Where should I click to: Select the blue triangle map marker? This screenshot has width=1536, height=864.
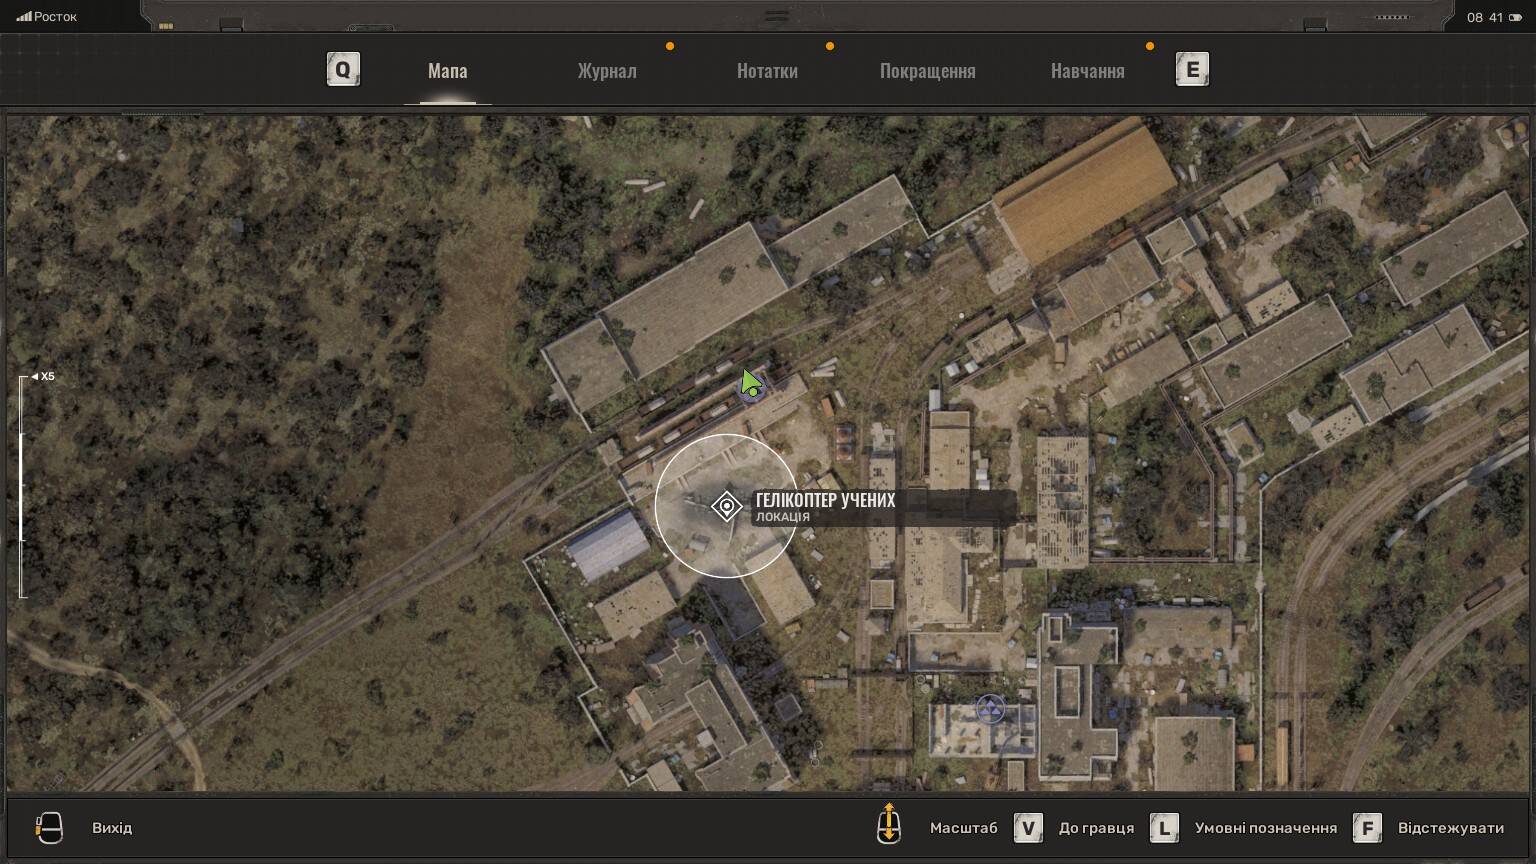990,709
